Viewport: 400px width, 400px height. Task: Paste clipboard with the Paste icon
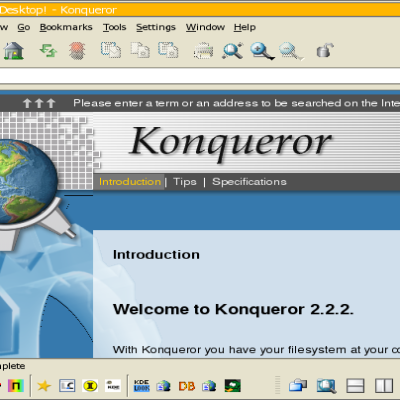point(168,50)
